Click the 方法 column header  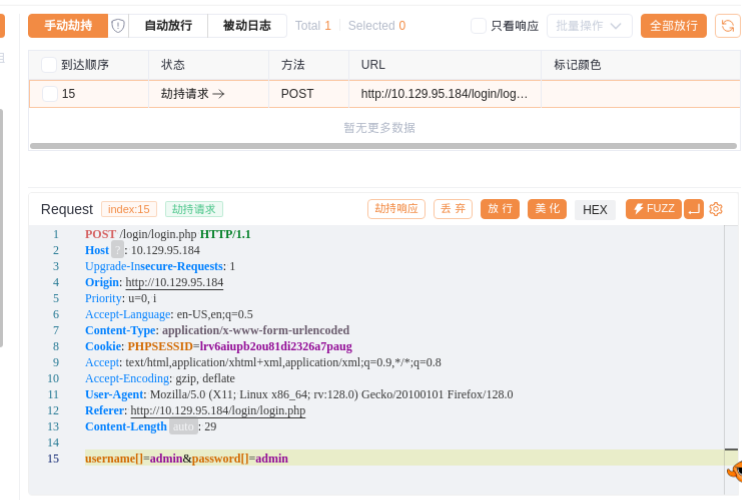309,65
